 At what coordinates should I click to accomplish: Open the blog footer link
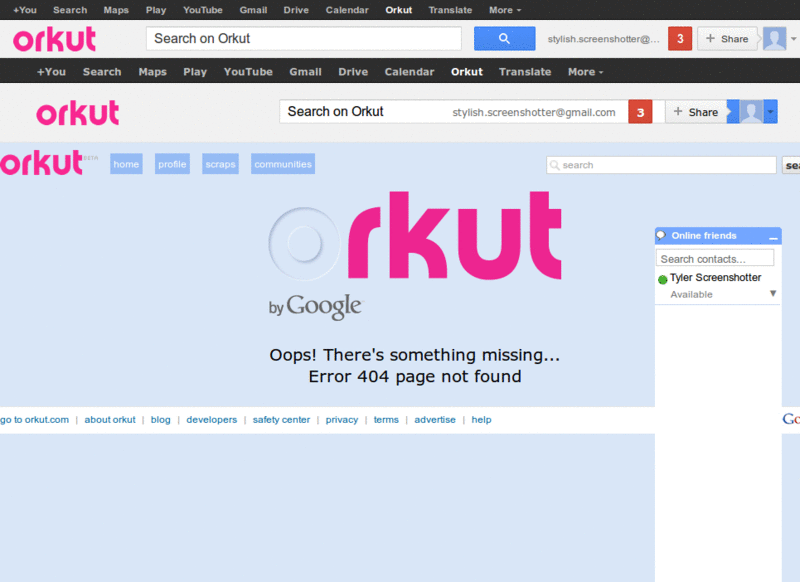point(160,420)
